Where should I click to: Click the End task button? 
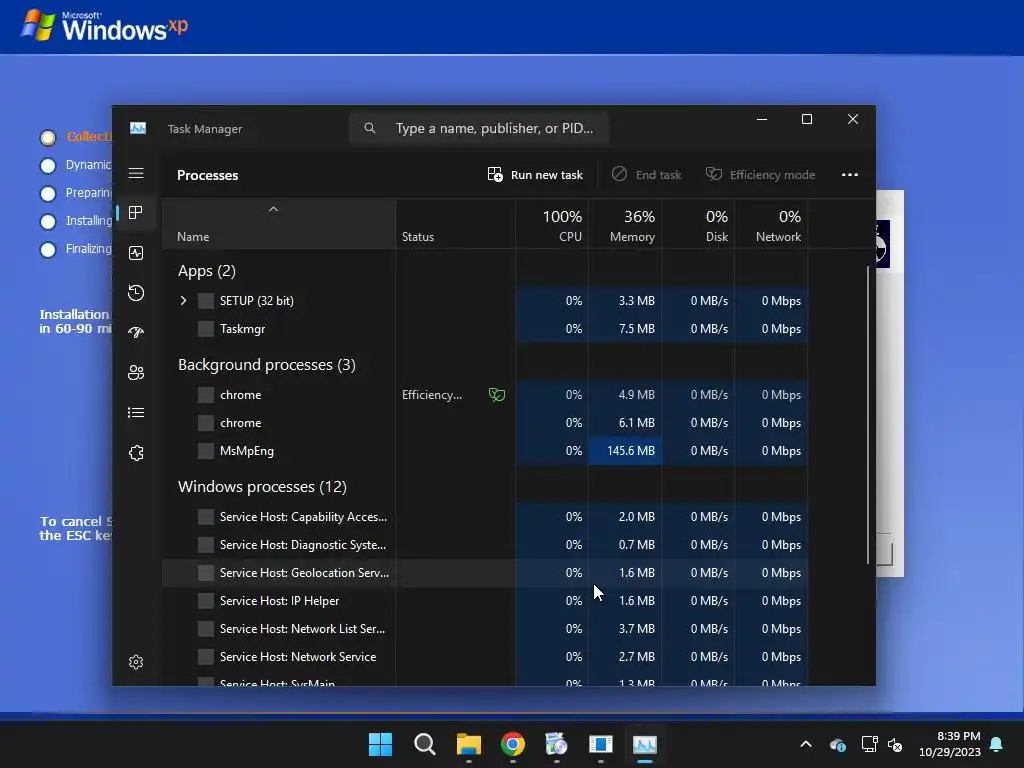[x=647, y=174]
